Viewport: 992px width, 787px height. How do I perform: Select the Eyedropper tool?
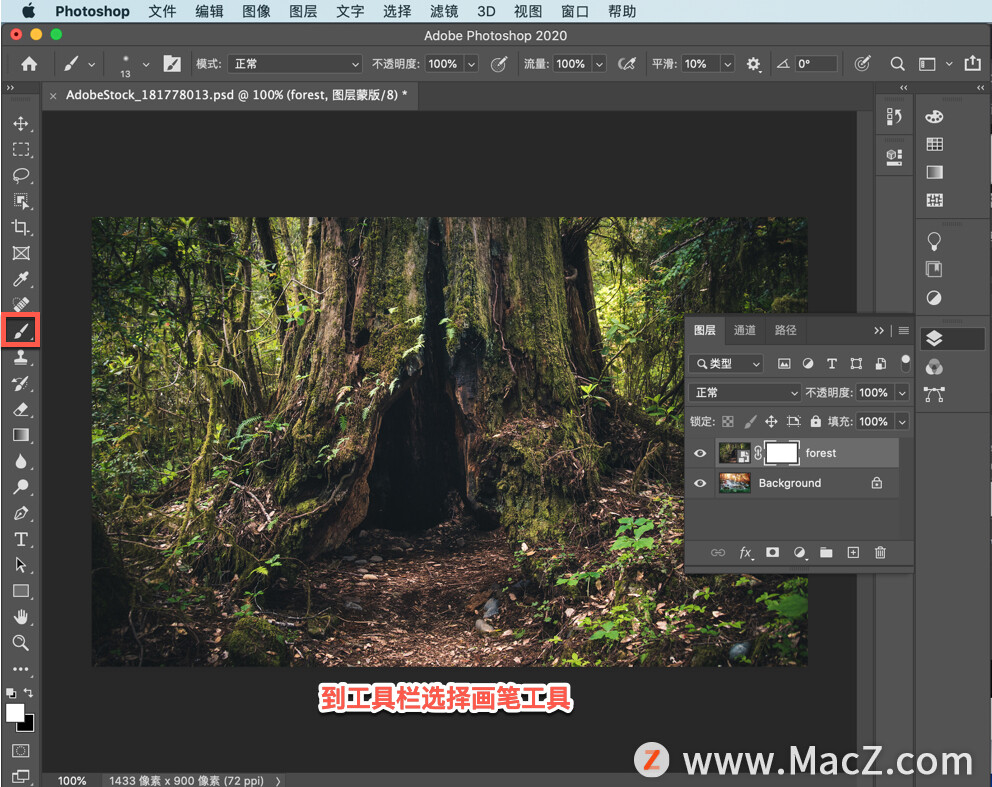click(20, 279)
